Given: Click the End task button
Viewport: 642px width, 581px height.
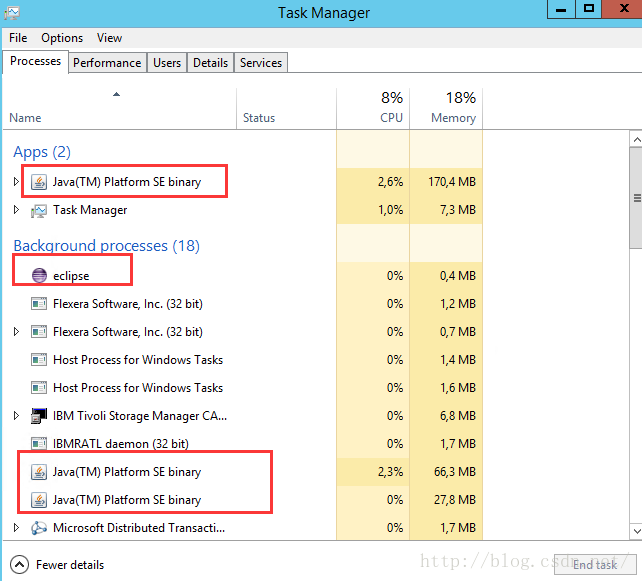Looking at the screenshot, I should coord(595,565).
